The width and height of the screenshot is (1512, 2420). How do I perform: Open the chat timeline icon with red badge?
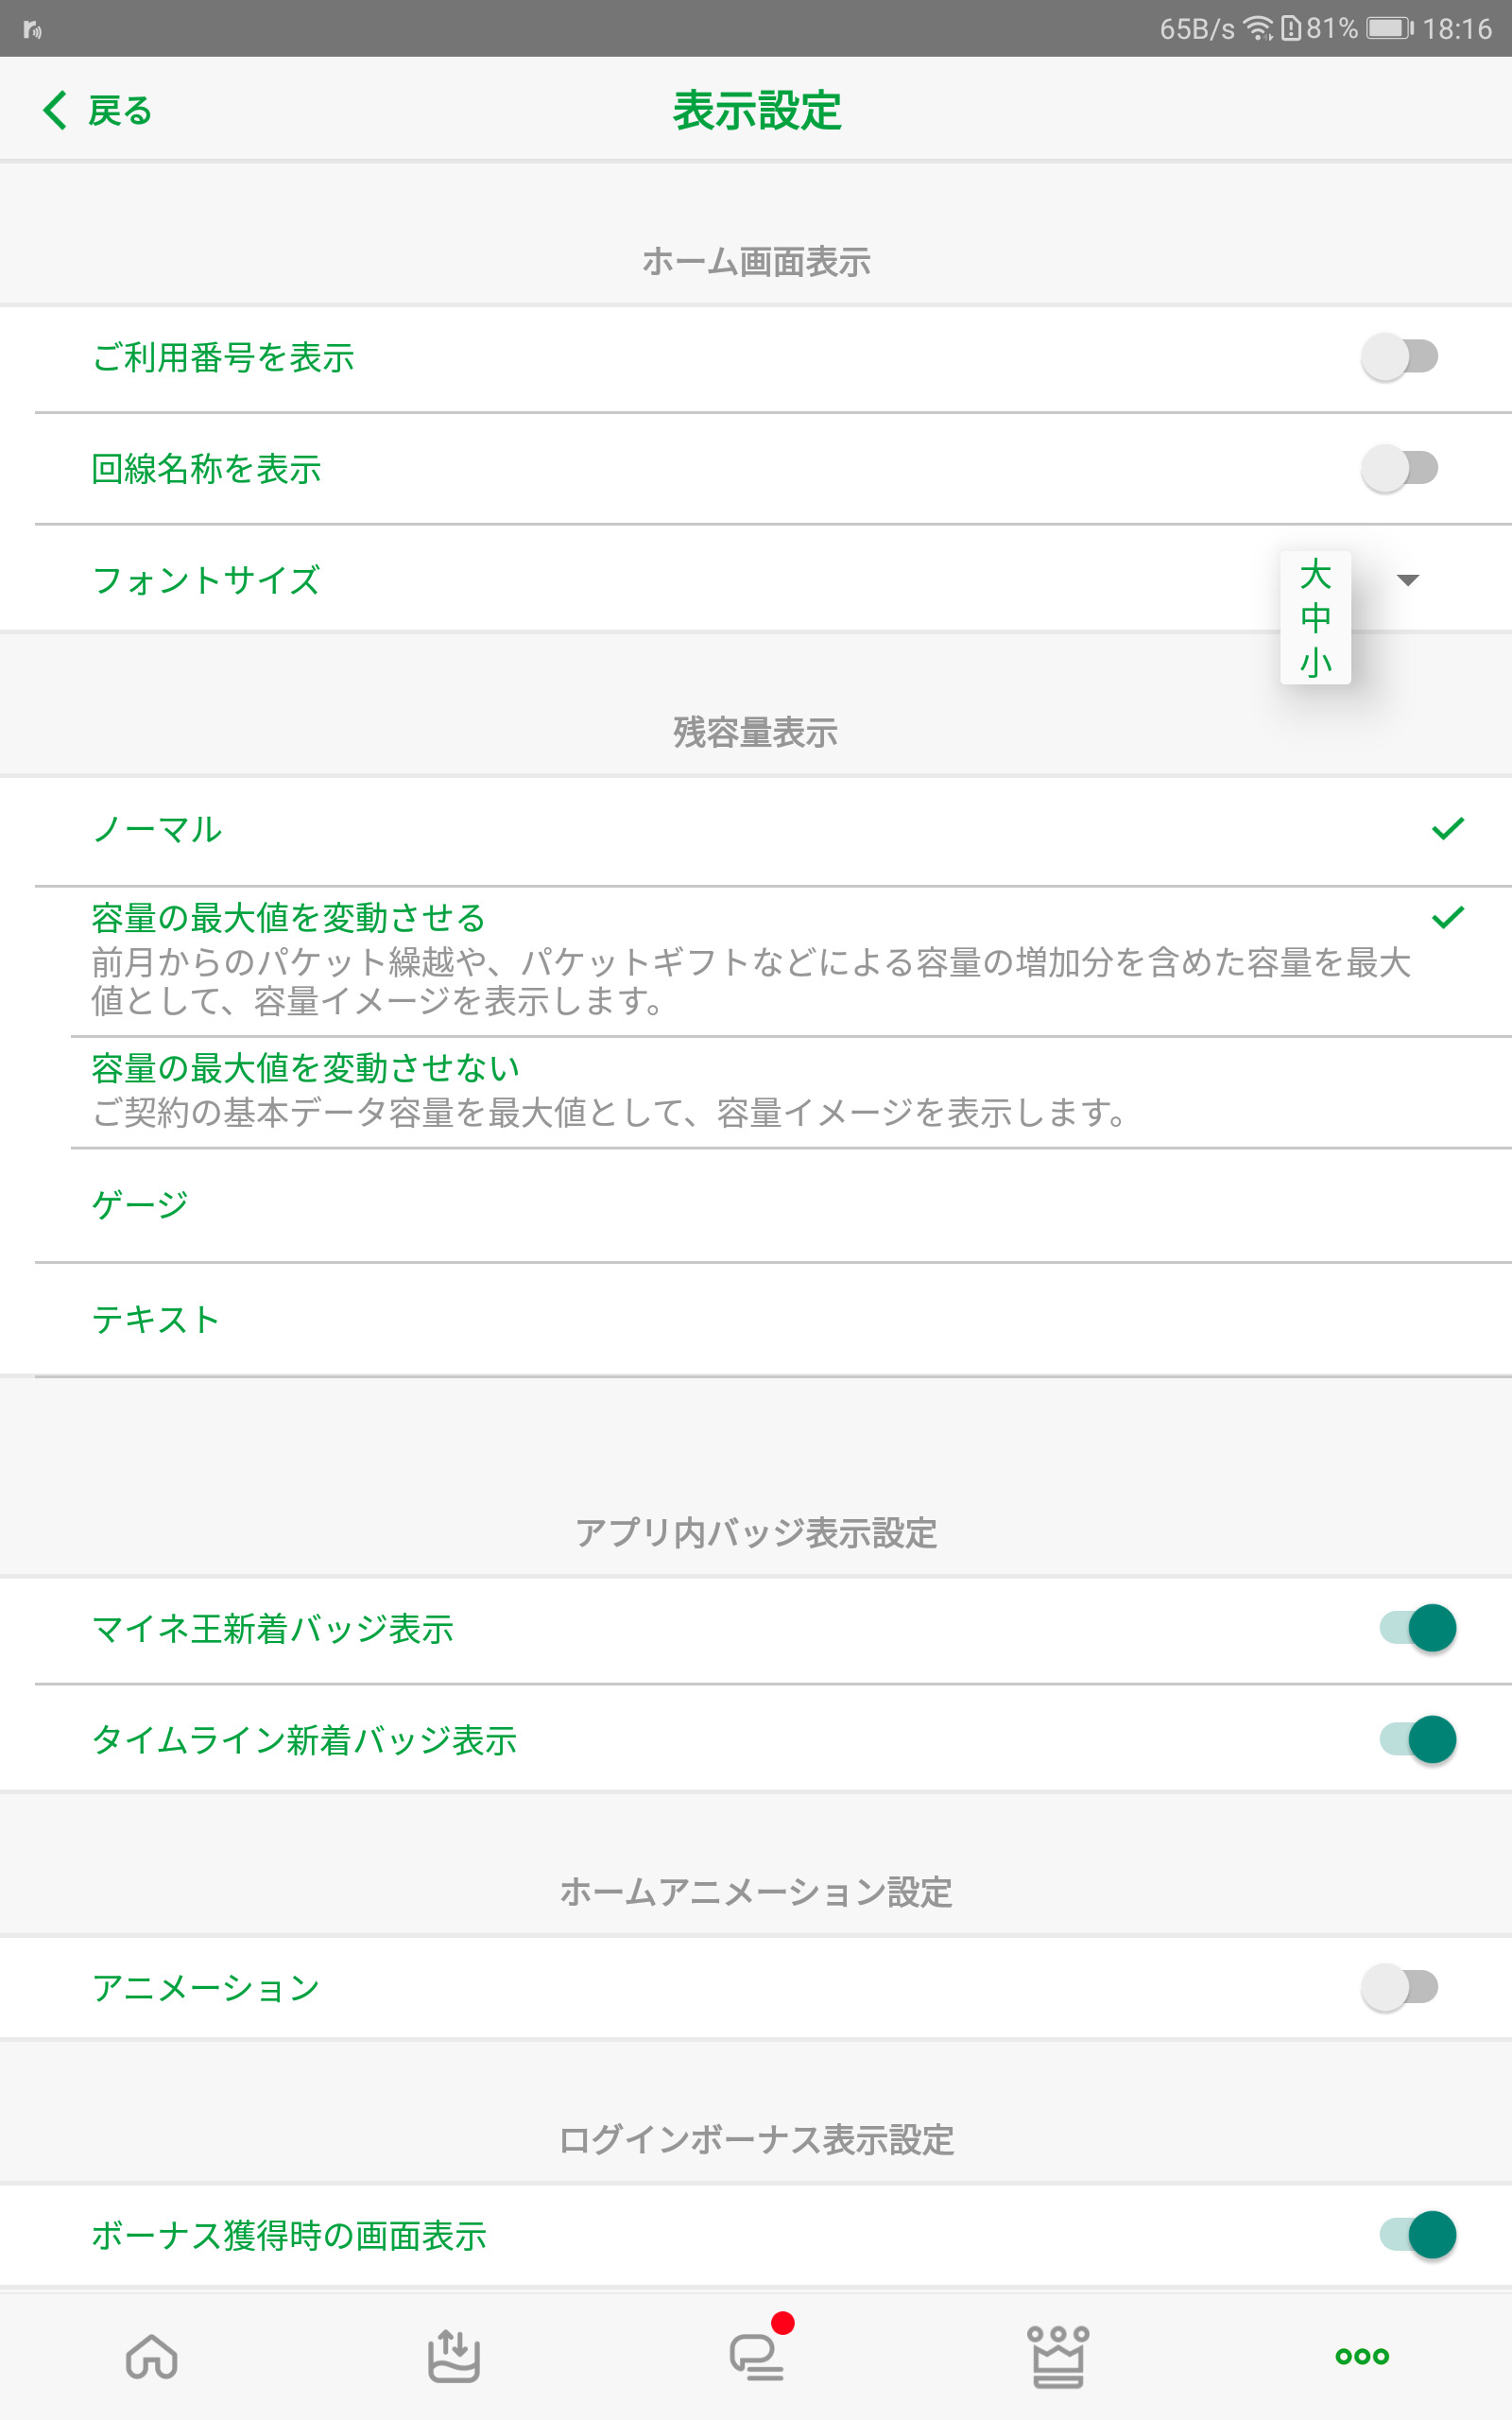coord(757,2355)
